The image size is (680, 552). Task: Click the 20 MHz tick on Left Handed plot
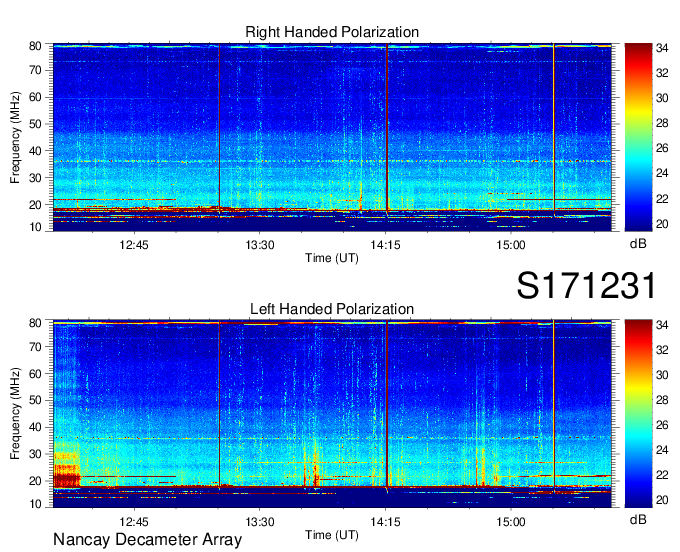click(35, 481)
